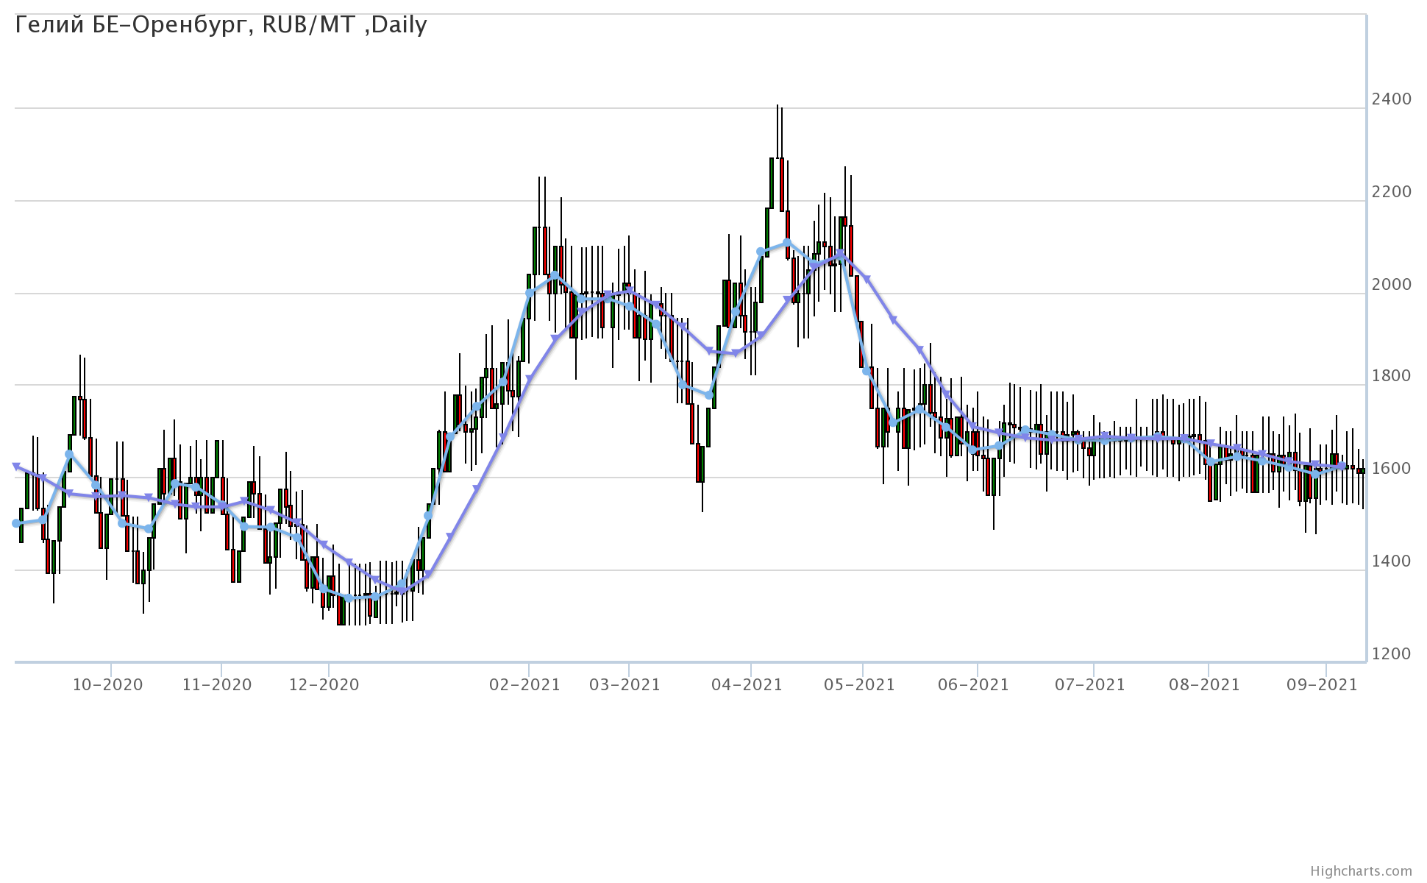This screenshot has width=1427, height=883.
Task: Click the Highcharts.com credits link
Action: pos(1375,871)
